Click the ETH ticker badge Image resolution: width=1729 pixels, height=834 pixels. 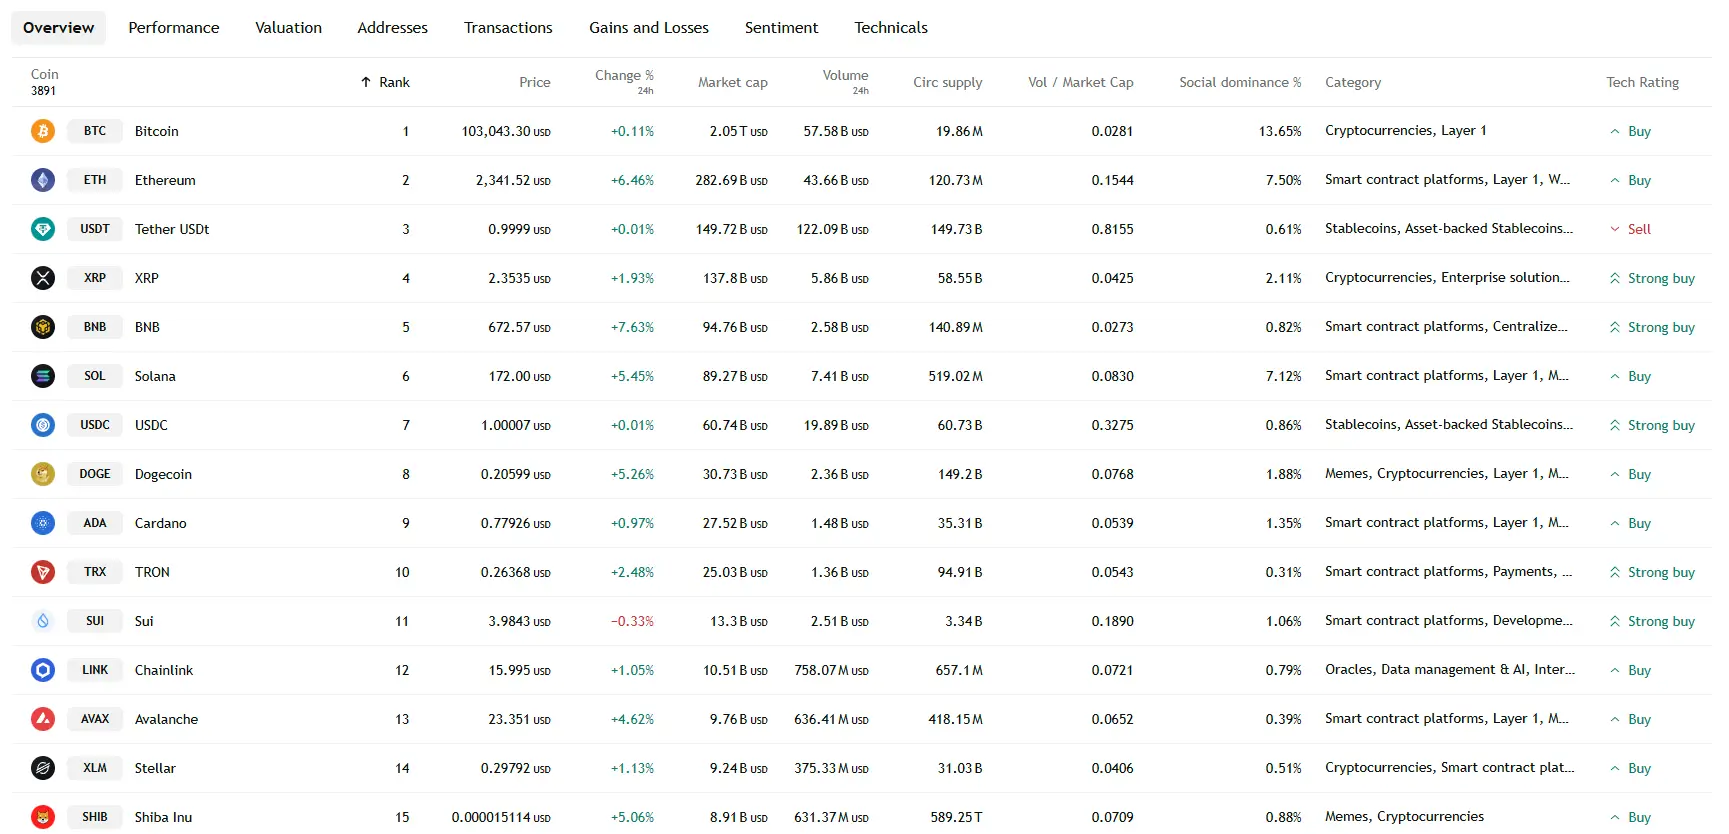click(x=95, y=180)
